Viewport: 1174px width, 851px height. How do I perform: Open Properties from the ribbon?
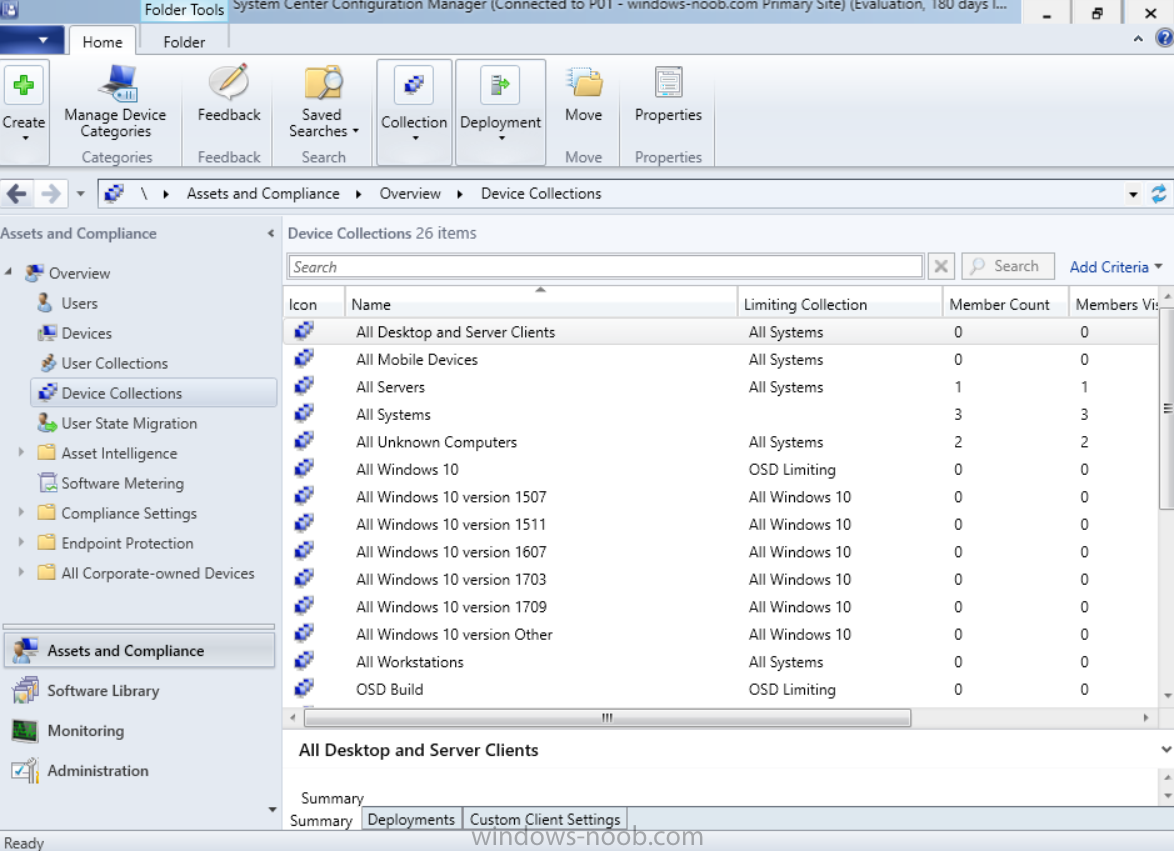click(668, 94)
